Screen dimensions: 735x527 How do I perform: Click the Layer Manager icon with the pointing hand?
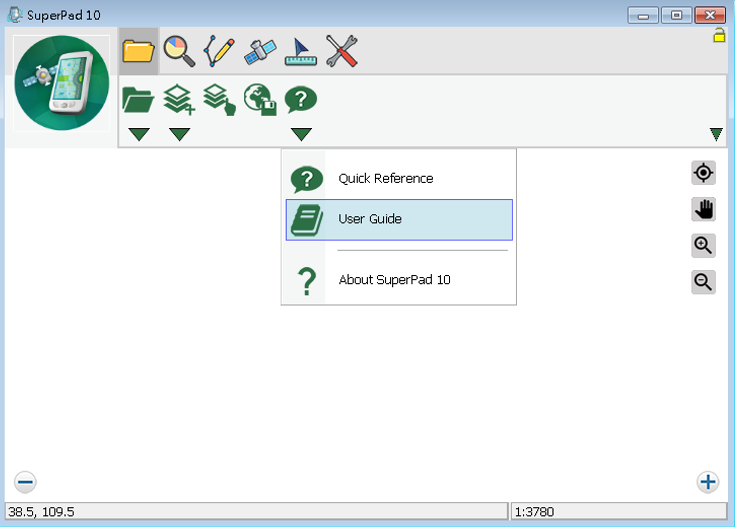pyautogui.click(x=219, y=99)
